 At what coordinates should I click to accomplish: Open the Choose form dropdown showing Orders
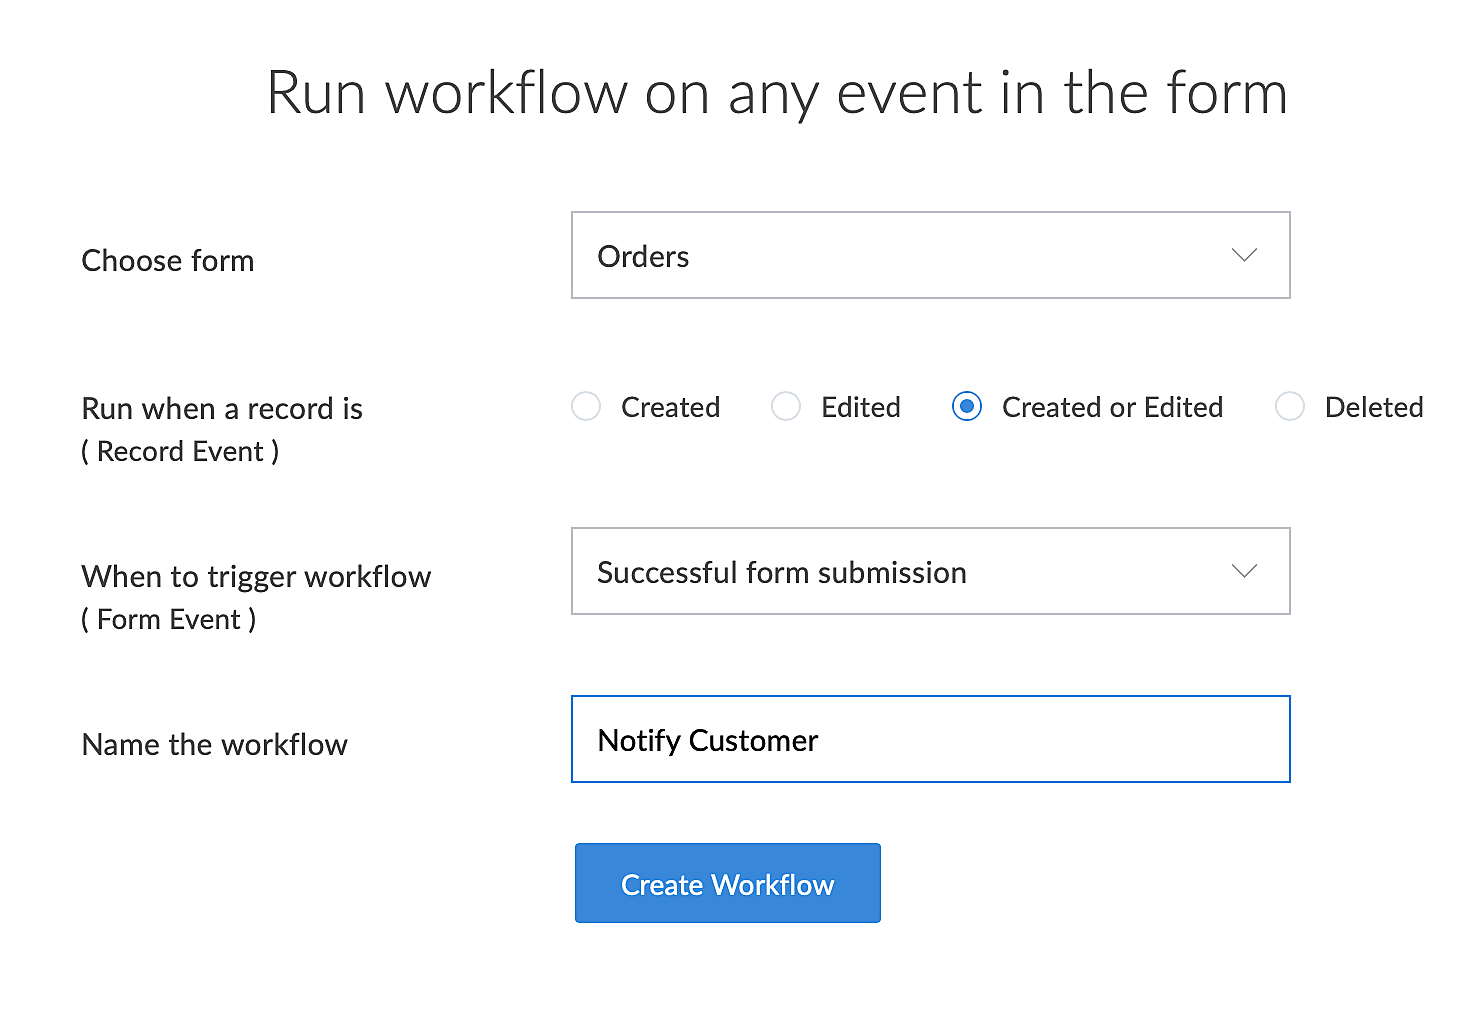(930, 255)
